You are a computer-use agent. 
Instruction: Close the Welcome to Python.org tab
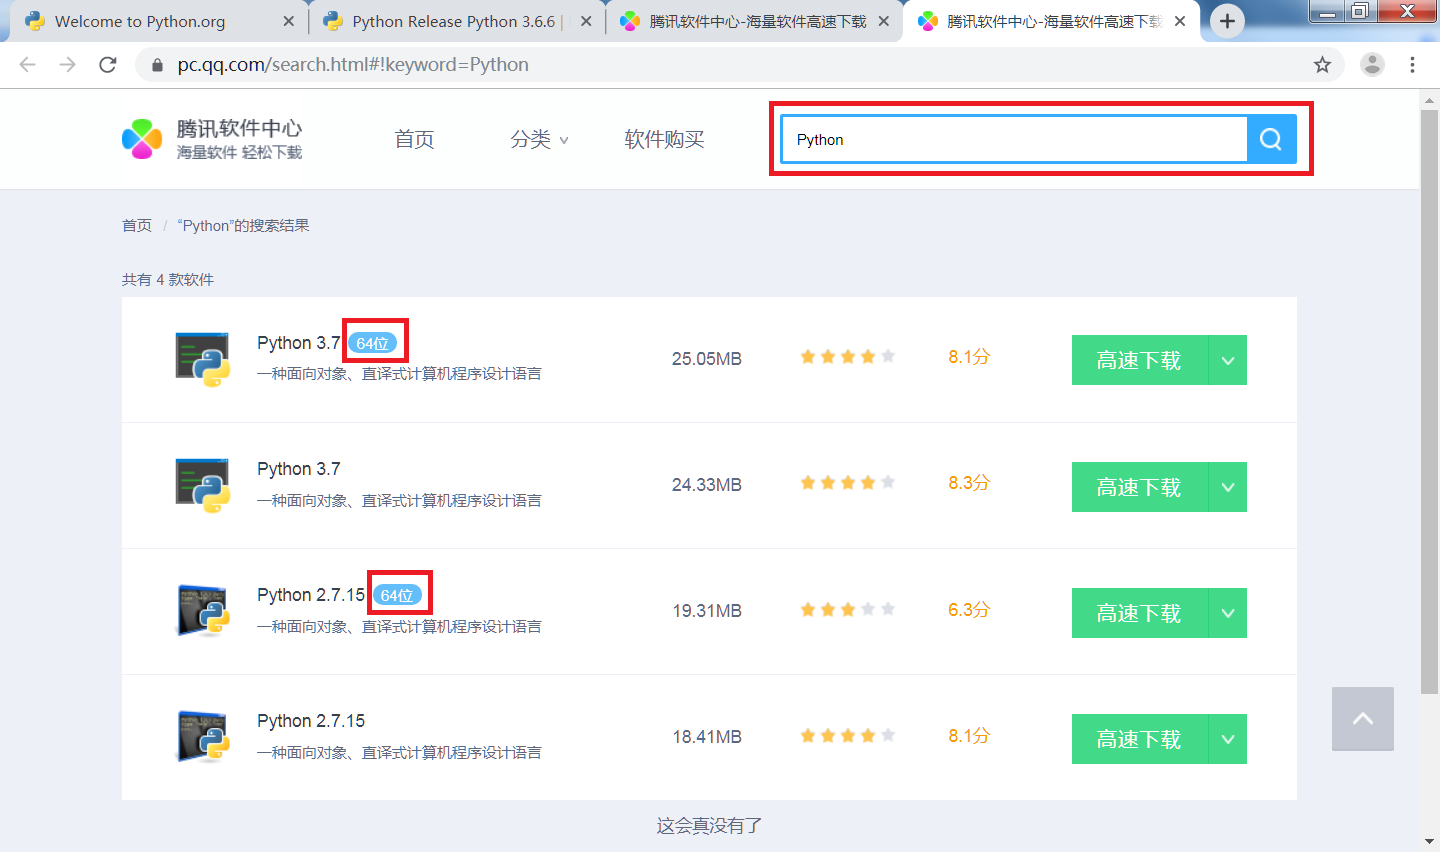(x=289, y=21)
